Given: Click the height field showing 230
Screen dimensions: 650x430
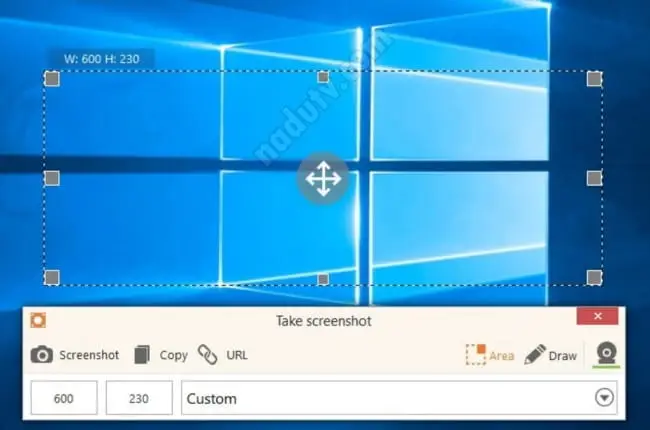Looking at the screenshot, I should pos(139,398).
